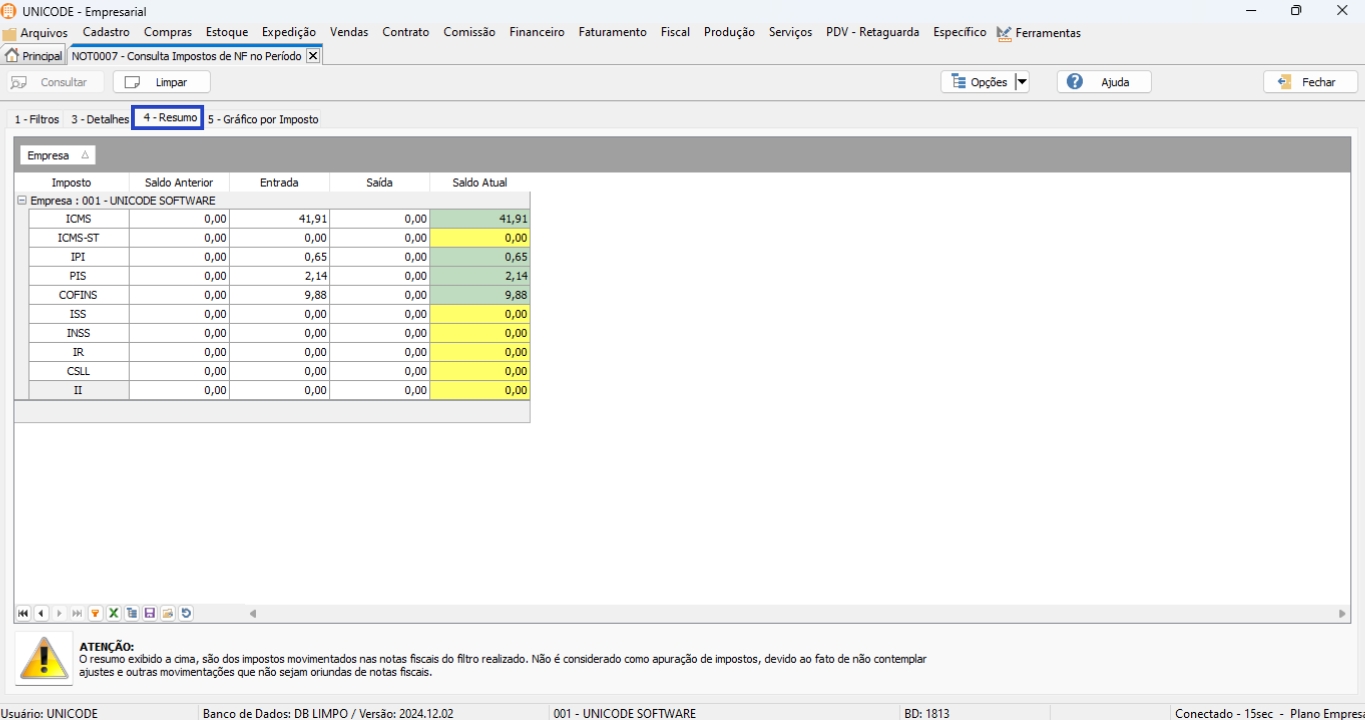1365x720 pixels.
Task: Select the green ICMS Saldo Atual cell
Action: [480, 219]
